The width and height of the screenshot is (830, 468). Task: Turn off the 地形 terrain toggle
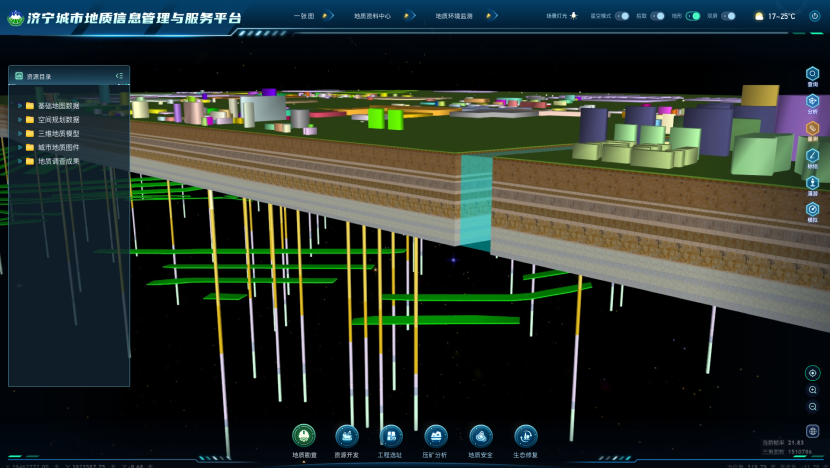pos(693,16)
